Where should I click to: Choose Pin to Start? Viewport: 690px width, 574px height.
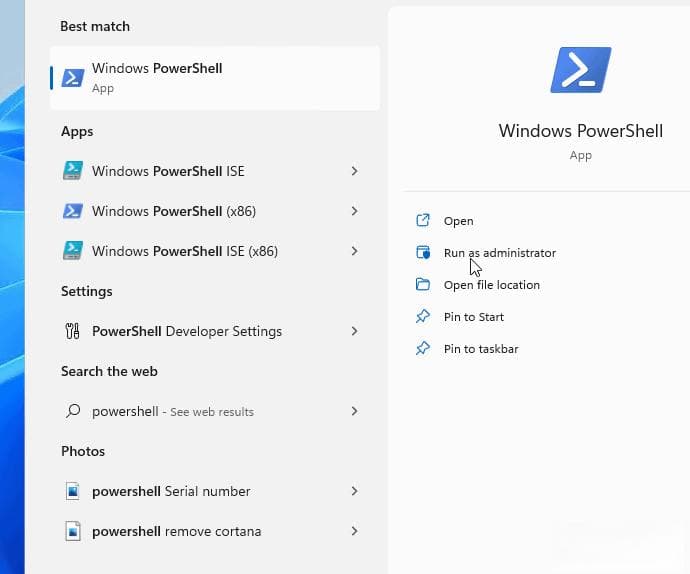coord(473,317)
